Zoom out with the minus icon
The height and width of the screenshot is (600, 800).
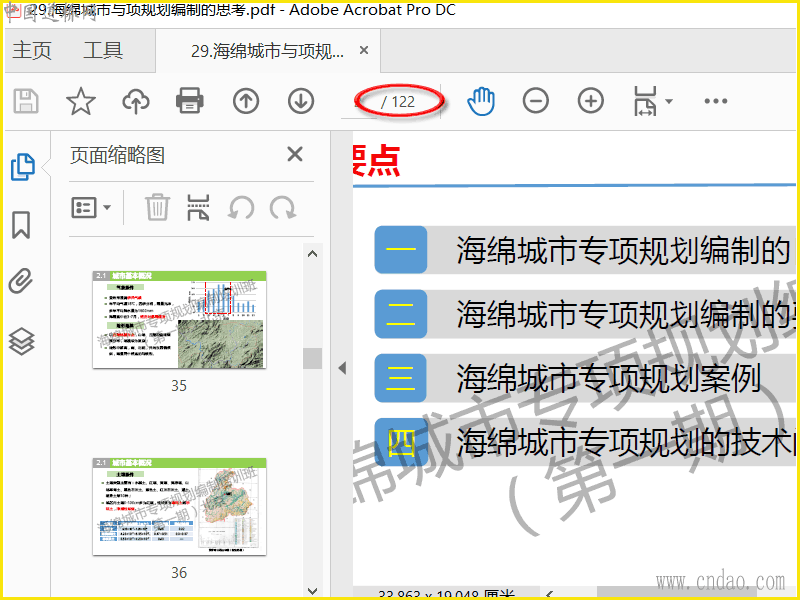coord(536,101)
